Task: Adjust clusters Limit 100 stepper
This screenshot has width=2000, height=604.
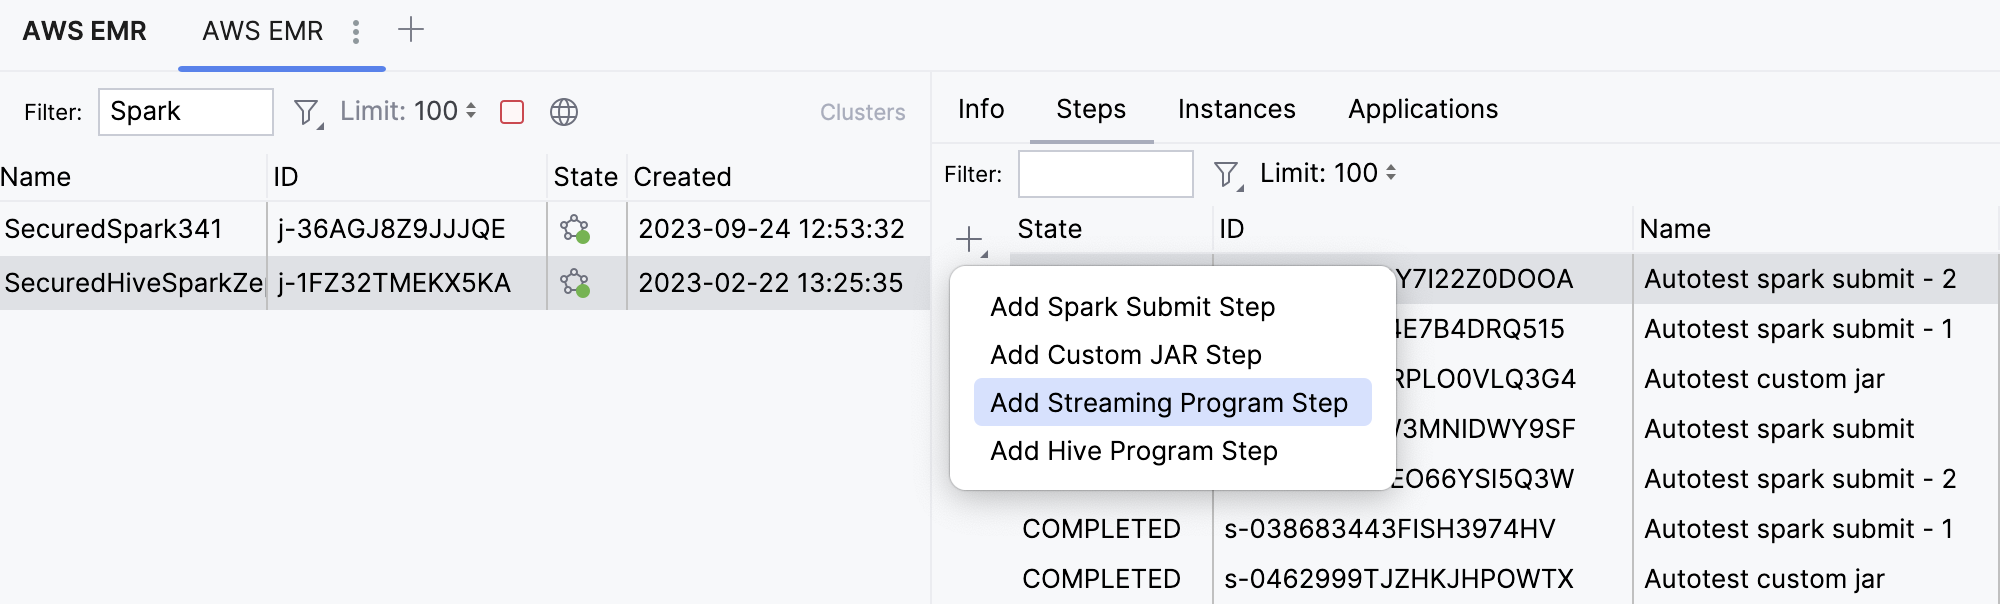Action: tap(471, 111)
